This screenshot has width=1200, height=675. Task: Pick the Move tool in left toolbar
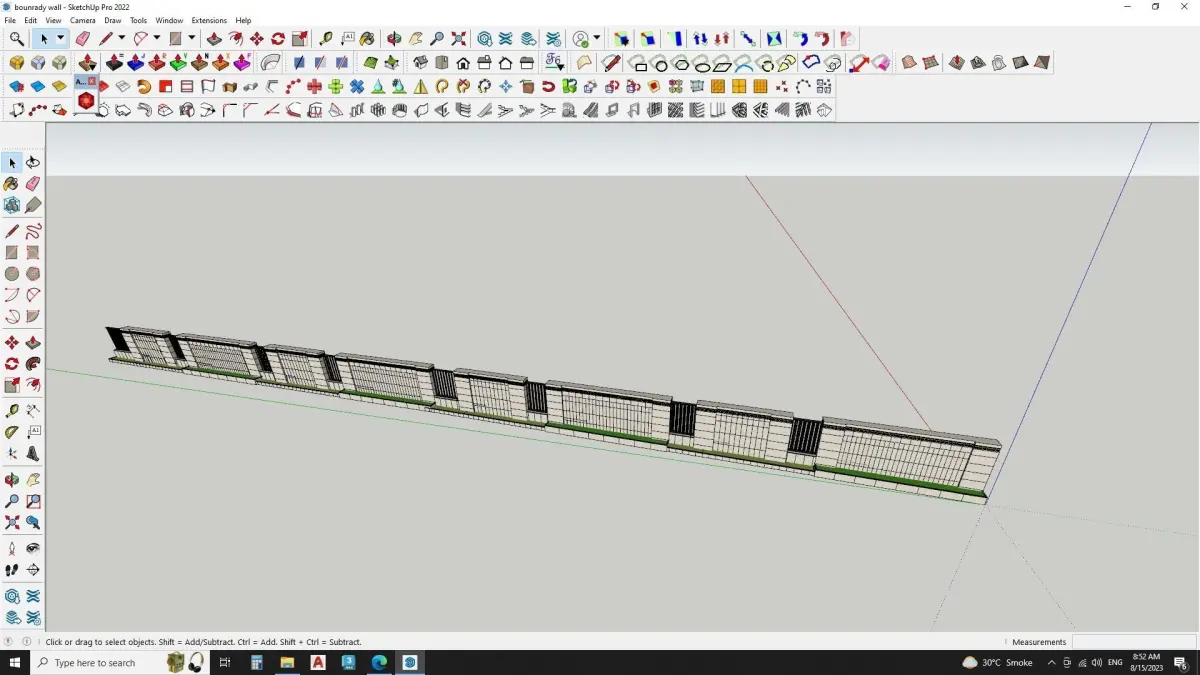12,343
